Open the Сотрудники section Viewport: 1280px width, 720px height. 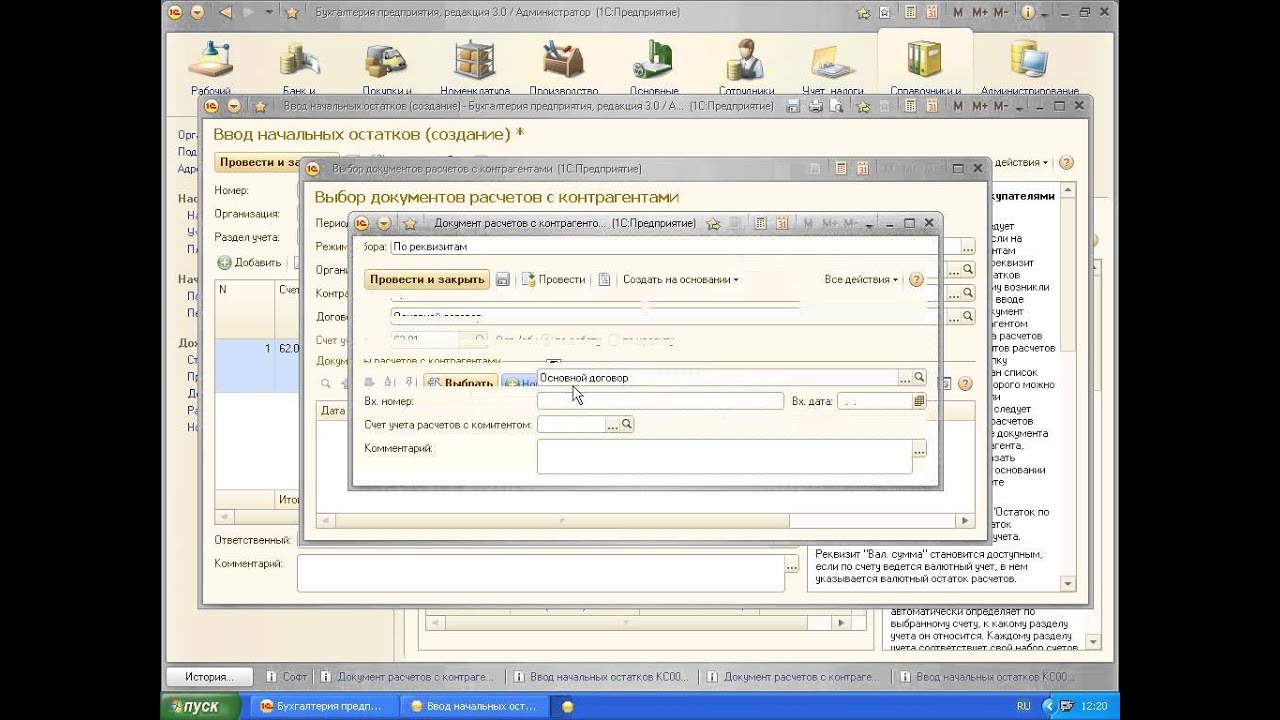(x=746, y=68)
